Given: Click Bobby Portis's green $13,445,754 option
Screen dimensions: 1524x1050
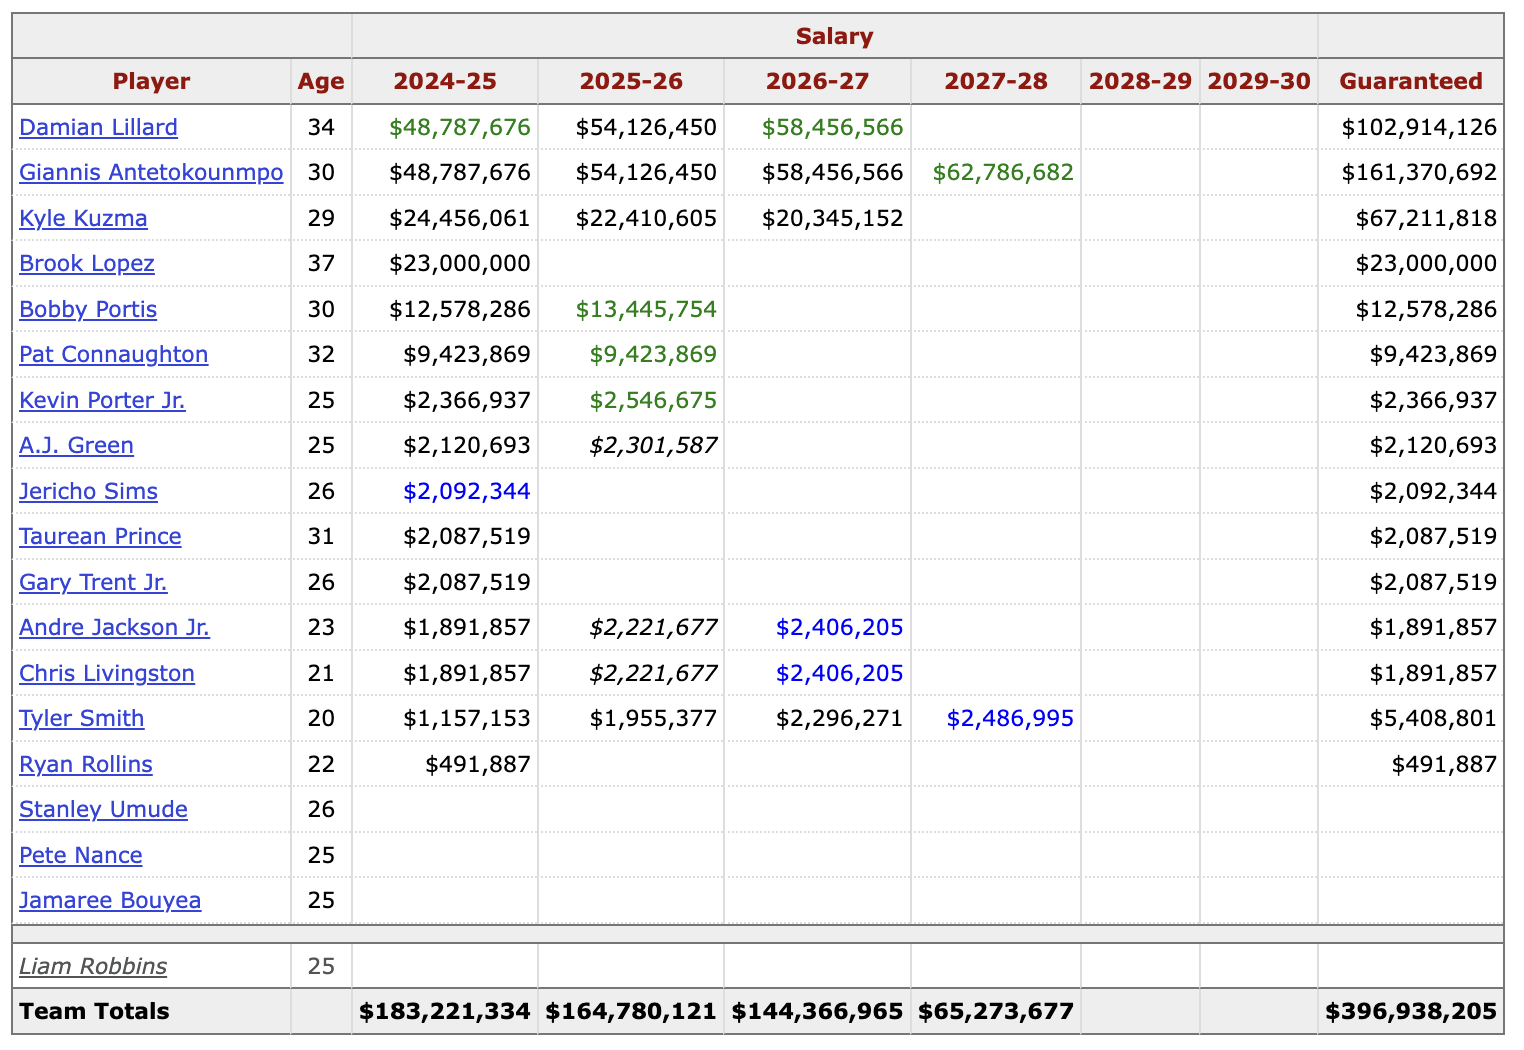Looking at the screenshot, I should tap(646, 309).
